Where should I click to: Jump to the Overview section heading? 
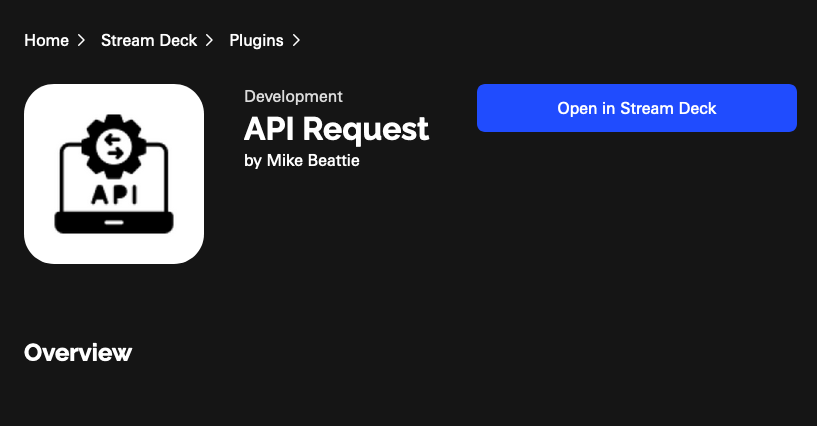pyautogui.click(x=78, y=353)
